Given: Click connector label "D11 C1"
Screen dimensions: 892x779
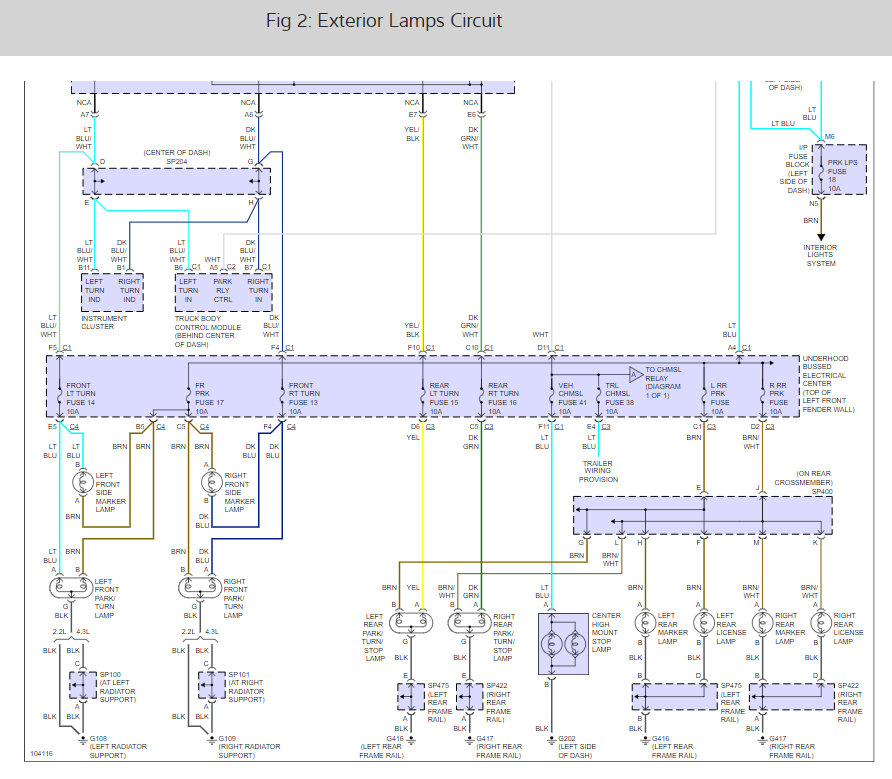Looking at the screenshot, I should click(551, 348).
